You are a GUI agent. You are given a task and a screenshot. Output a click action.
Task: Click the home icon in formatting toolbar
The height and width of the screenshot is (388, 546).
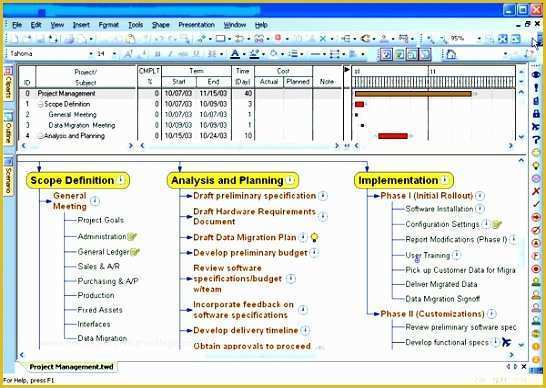451,54
